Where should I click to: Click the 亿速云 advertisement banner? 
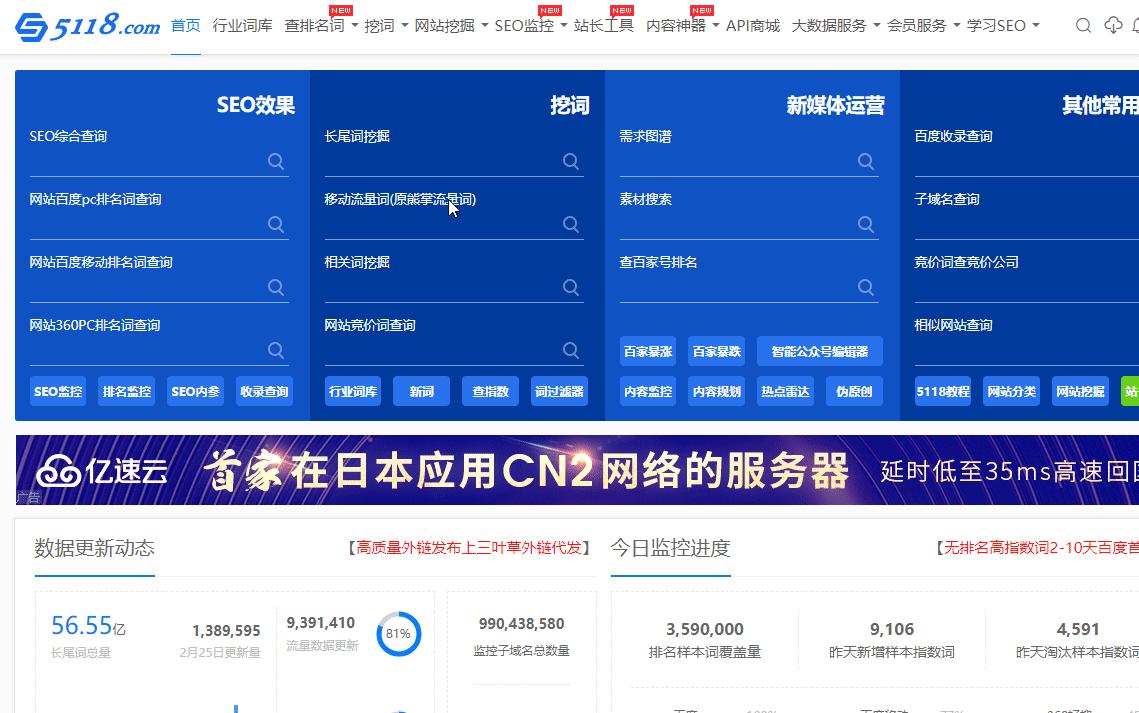[x=577, y=470]
